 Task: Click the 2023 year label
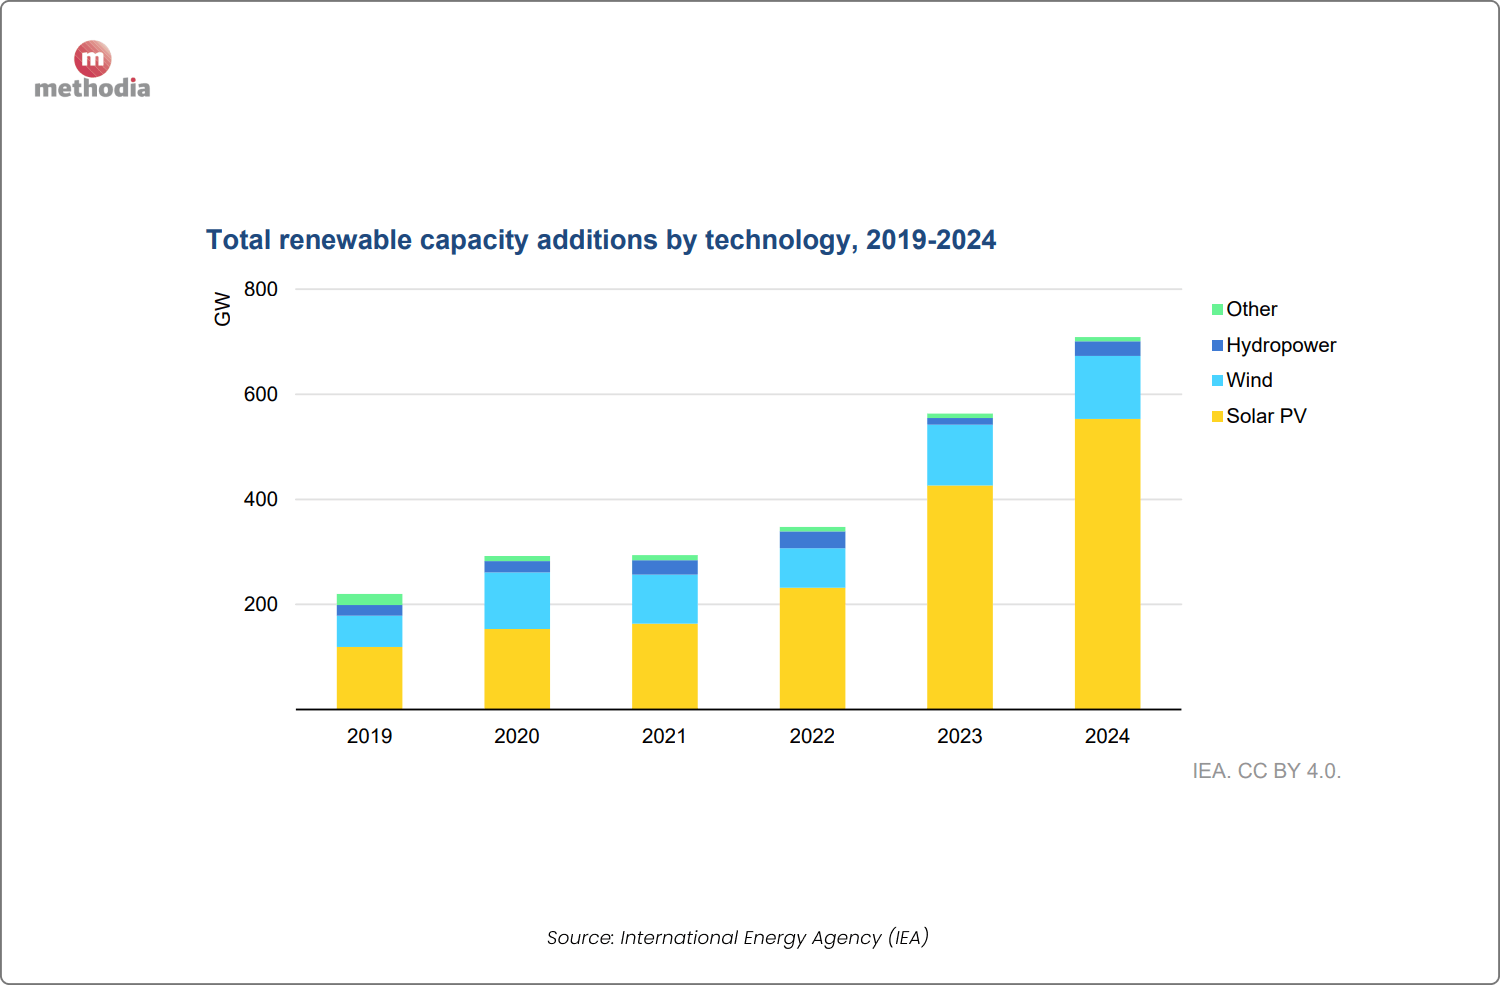pos(960,736)
